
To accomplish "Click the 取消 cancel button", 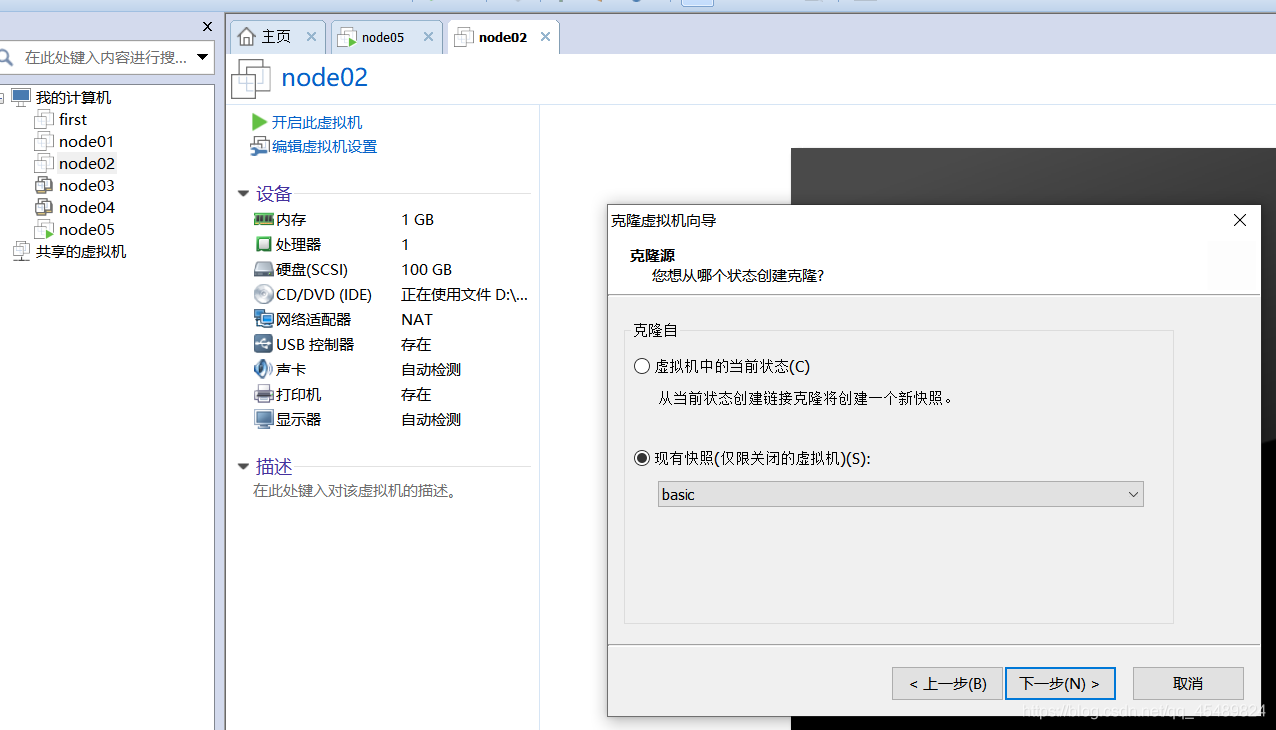I will [x=1188, y=684].
